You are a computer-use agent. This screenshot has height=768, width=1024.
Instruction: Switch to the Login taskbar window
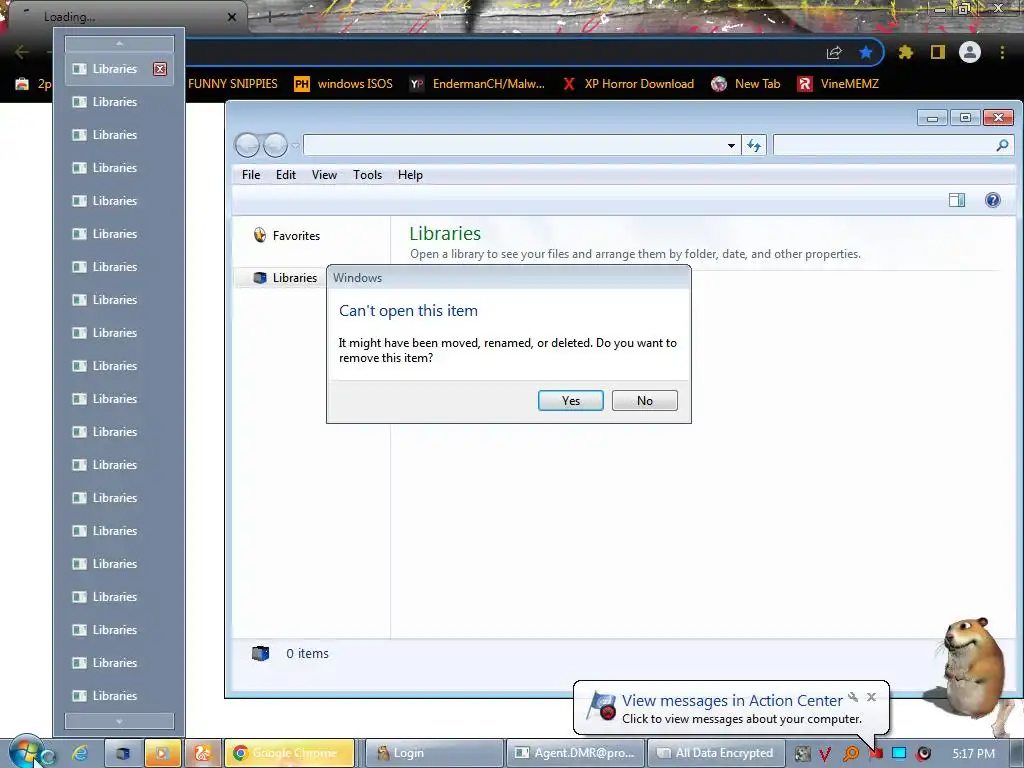point(433,753)
